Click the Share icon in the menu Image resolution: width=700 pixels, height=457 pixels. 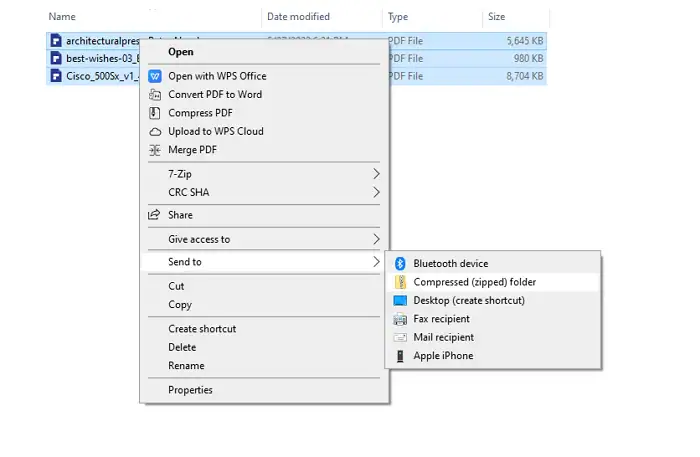pos(155,215)
